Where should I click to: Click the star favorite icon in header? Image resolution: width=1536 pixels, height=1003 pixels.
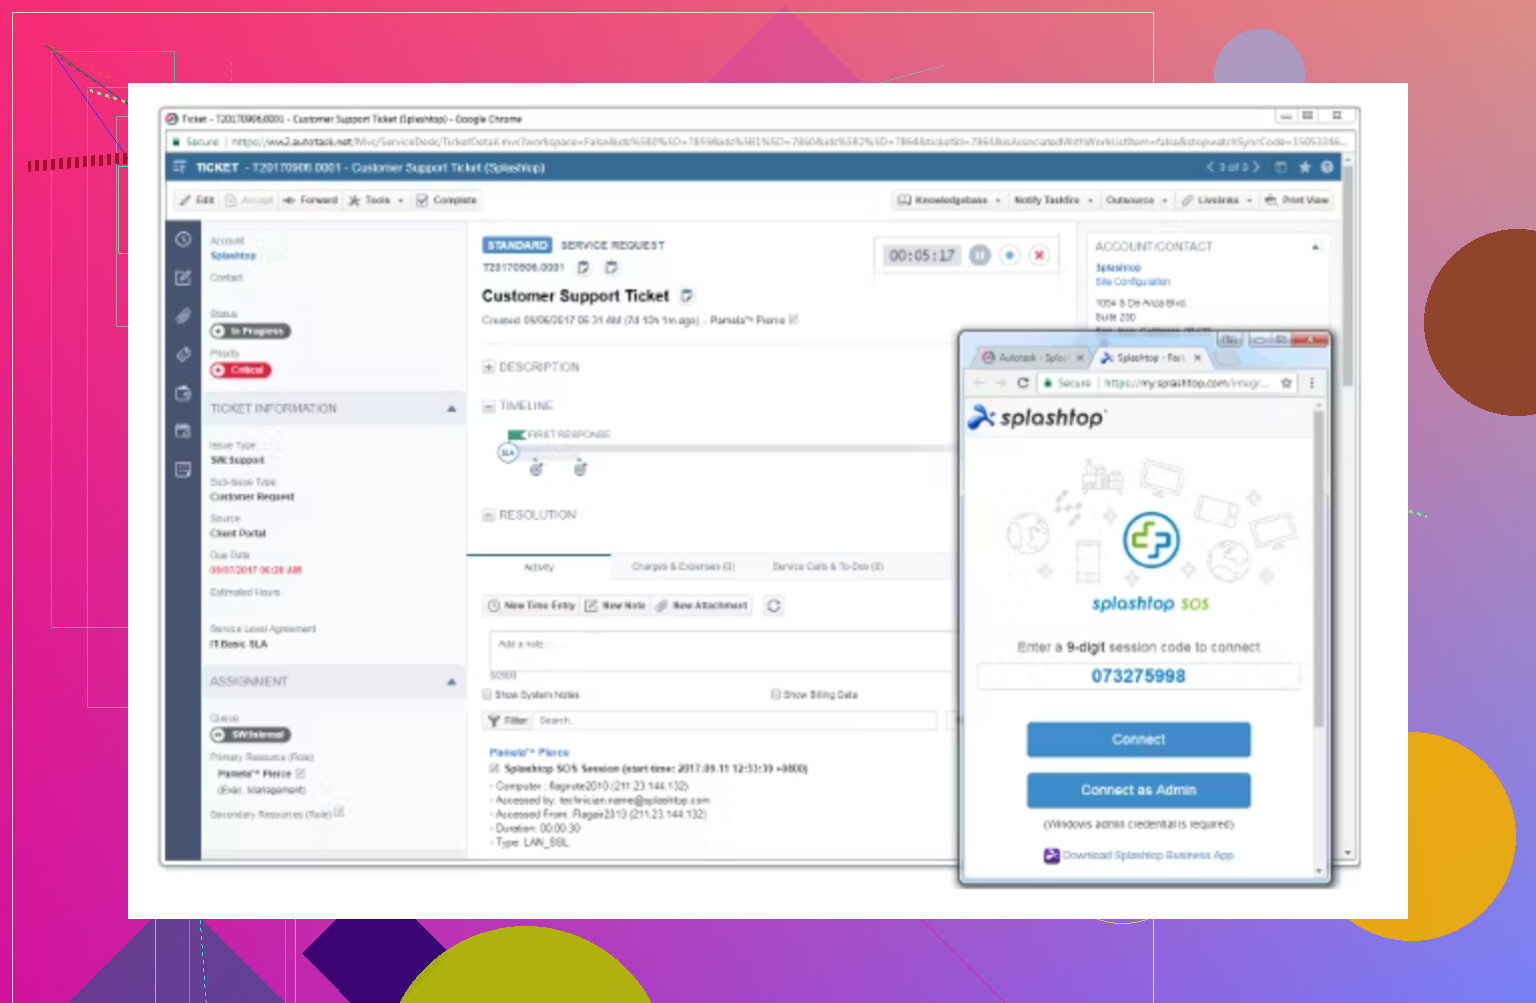[1304, 167]
